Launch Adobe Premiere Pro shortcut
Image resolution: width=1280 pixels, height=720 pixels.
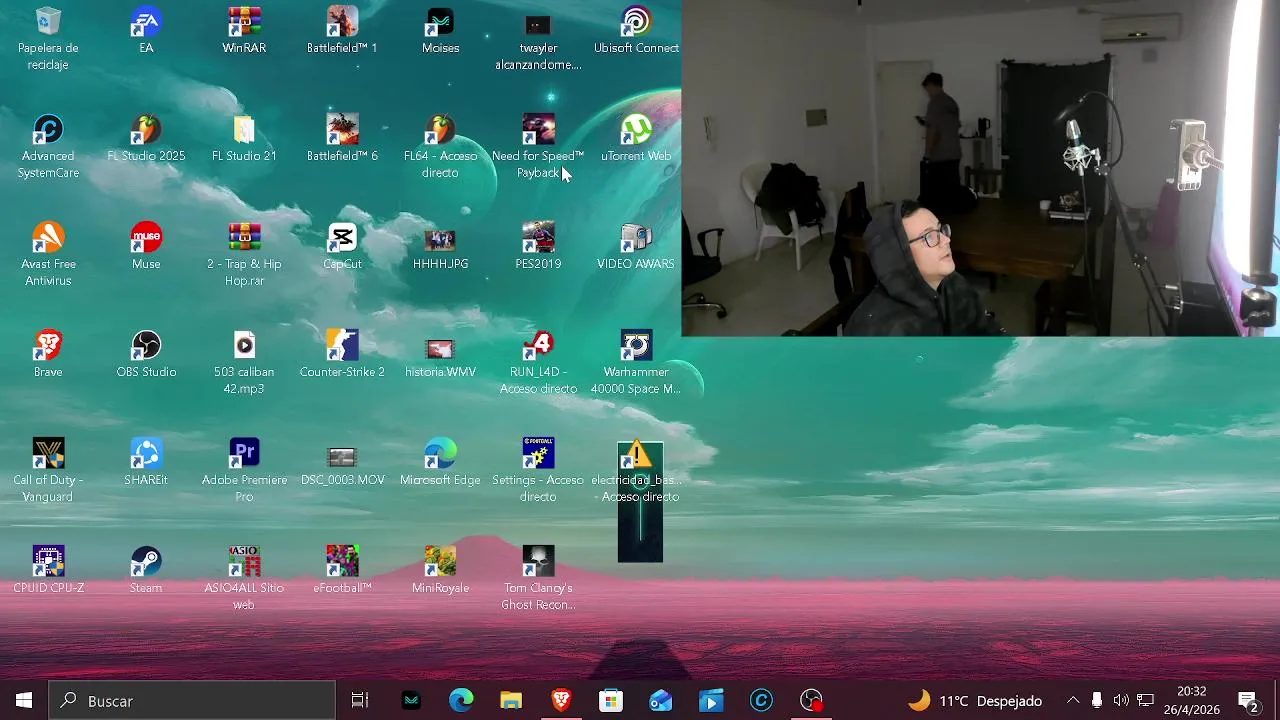[x=244, y=470]
